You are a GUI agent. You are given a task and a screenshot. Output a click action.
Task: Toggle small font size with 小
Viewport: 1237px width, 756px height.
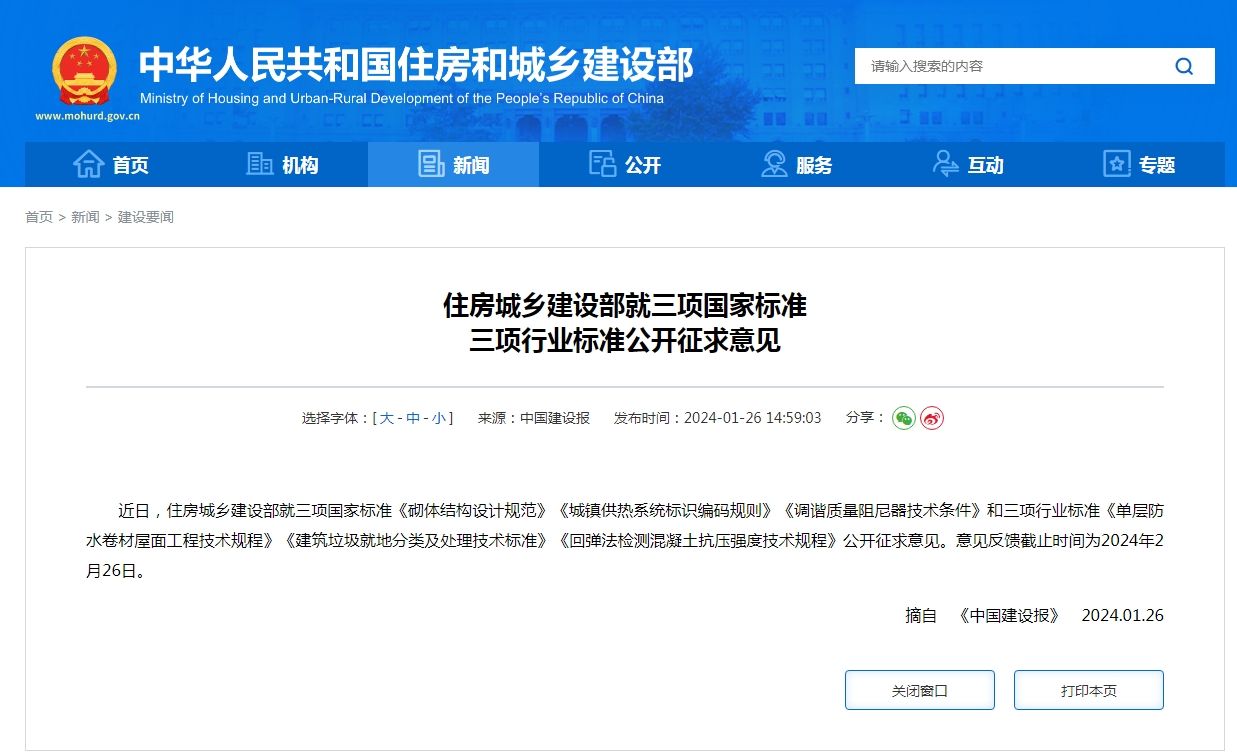[441, 418]
